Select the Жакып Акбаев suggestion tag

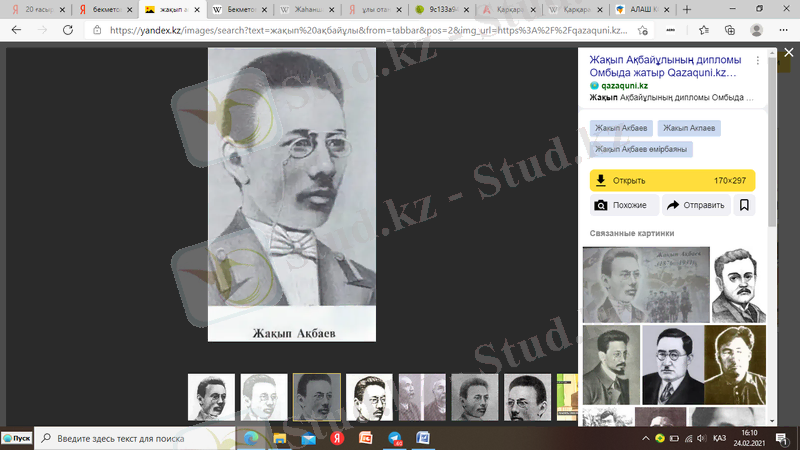tap(621, 129)
